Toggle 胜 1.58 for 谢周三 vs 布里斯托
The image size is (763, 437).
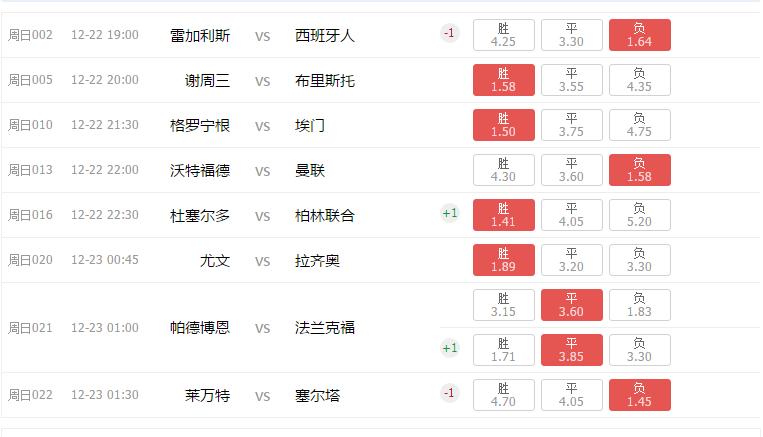(x=503, y=80)
